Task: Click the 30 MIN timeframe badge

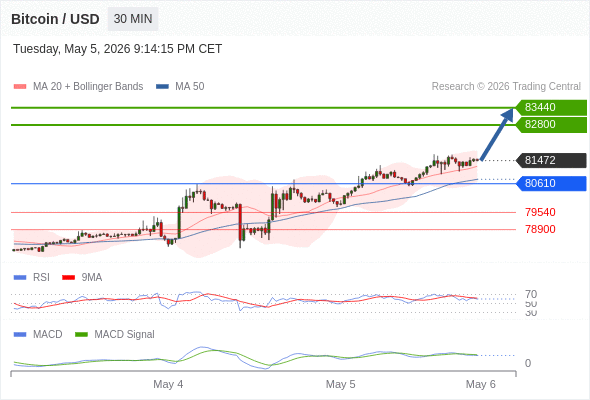Action: [x=133, y=19]
